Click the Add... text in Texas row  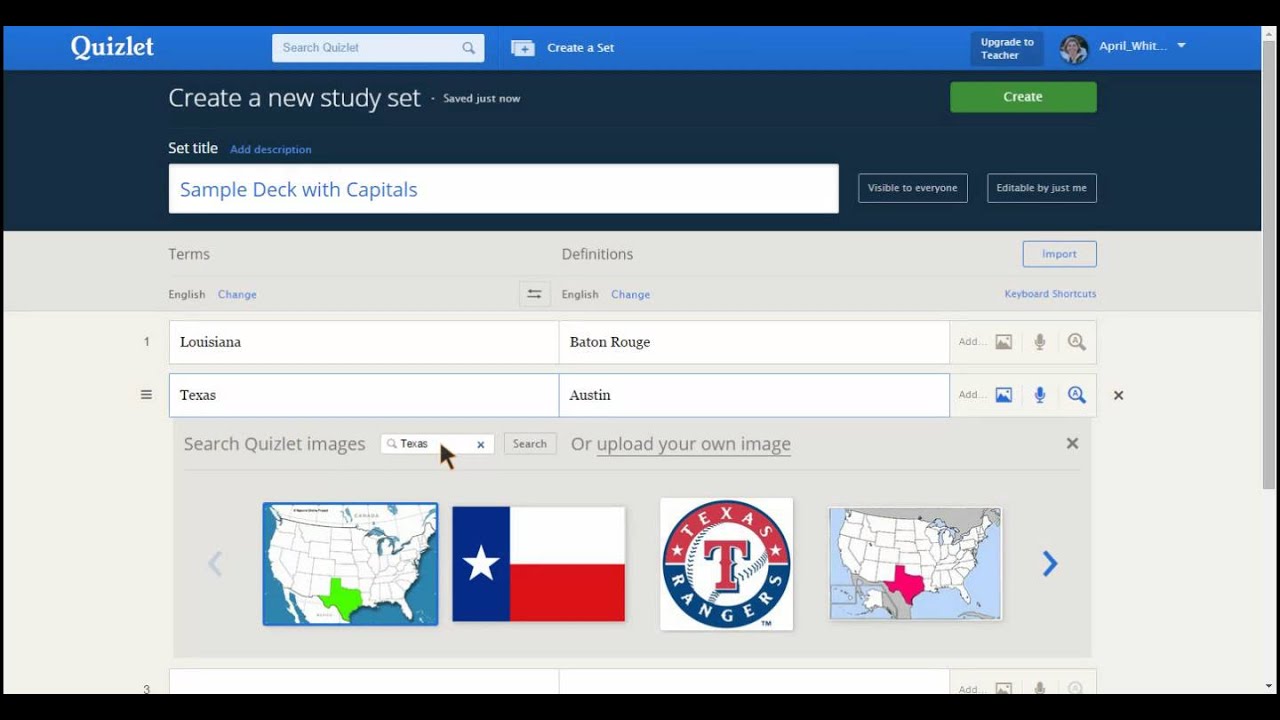pos(971,395)
